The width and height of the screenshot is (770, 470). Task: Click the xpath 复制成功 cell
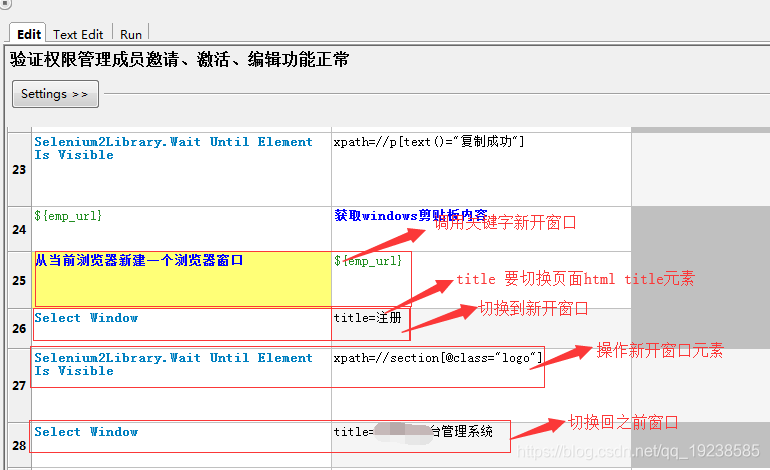click(481, 169)
